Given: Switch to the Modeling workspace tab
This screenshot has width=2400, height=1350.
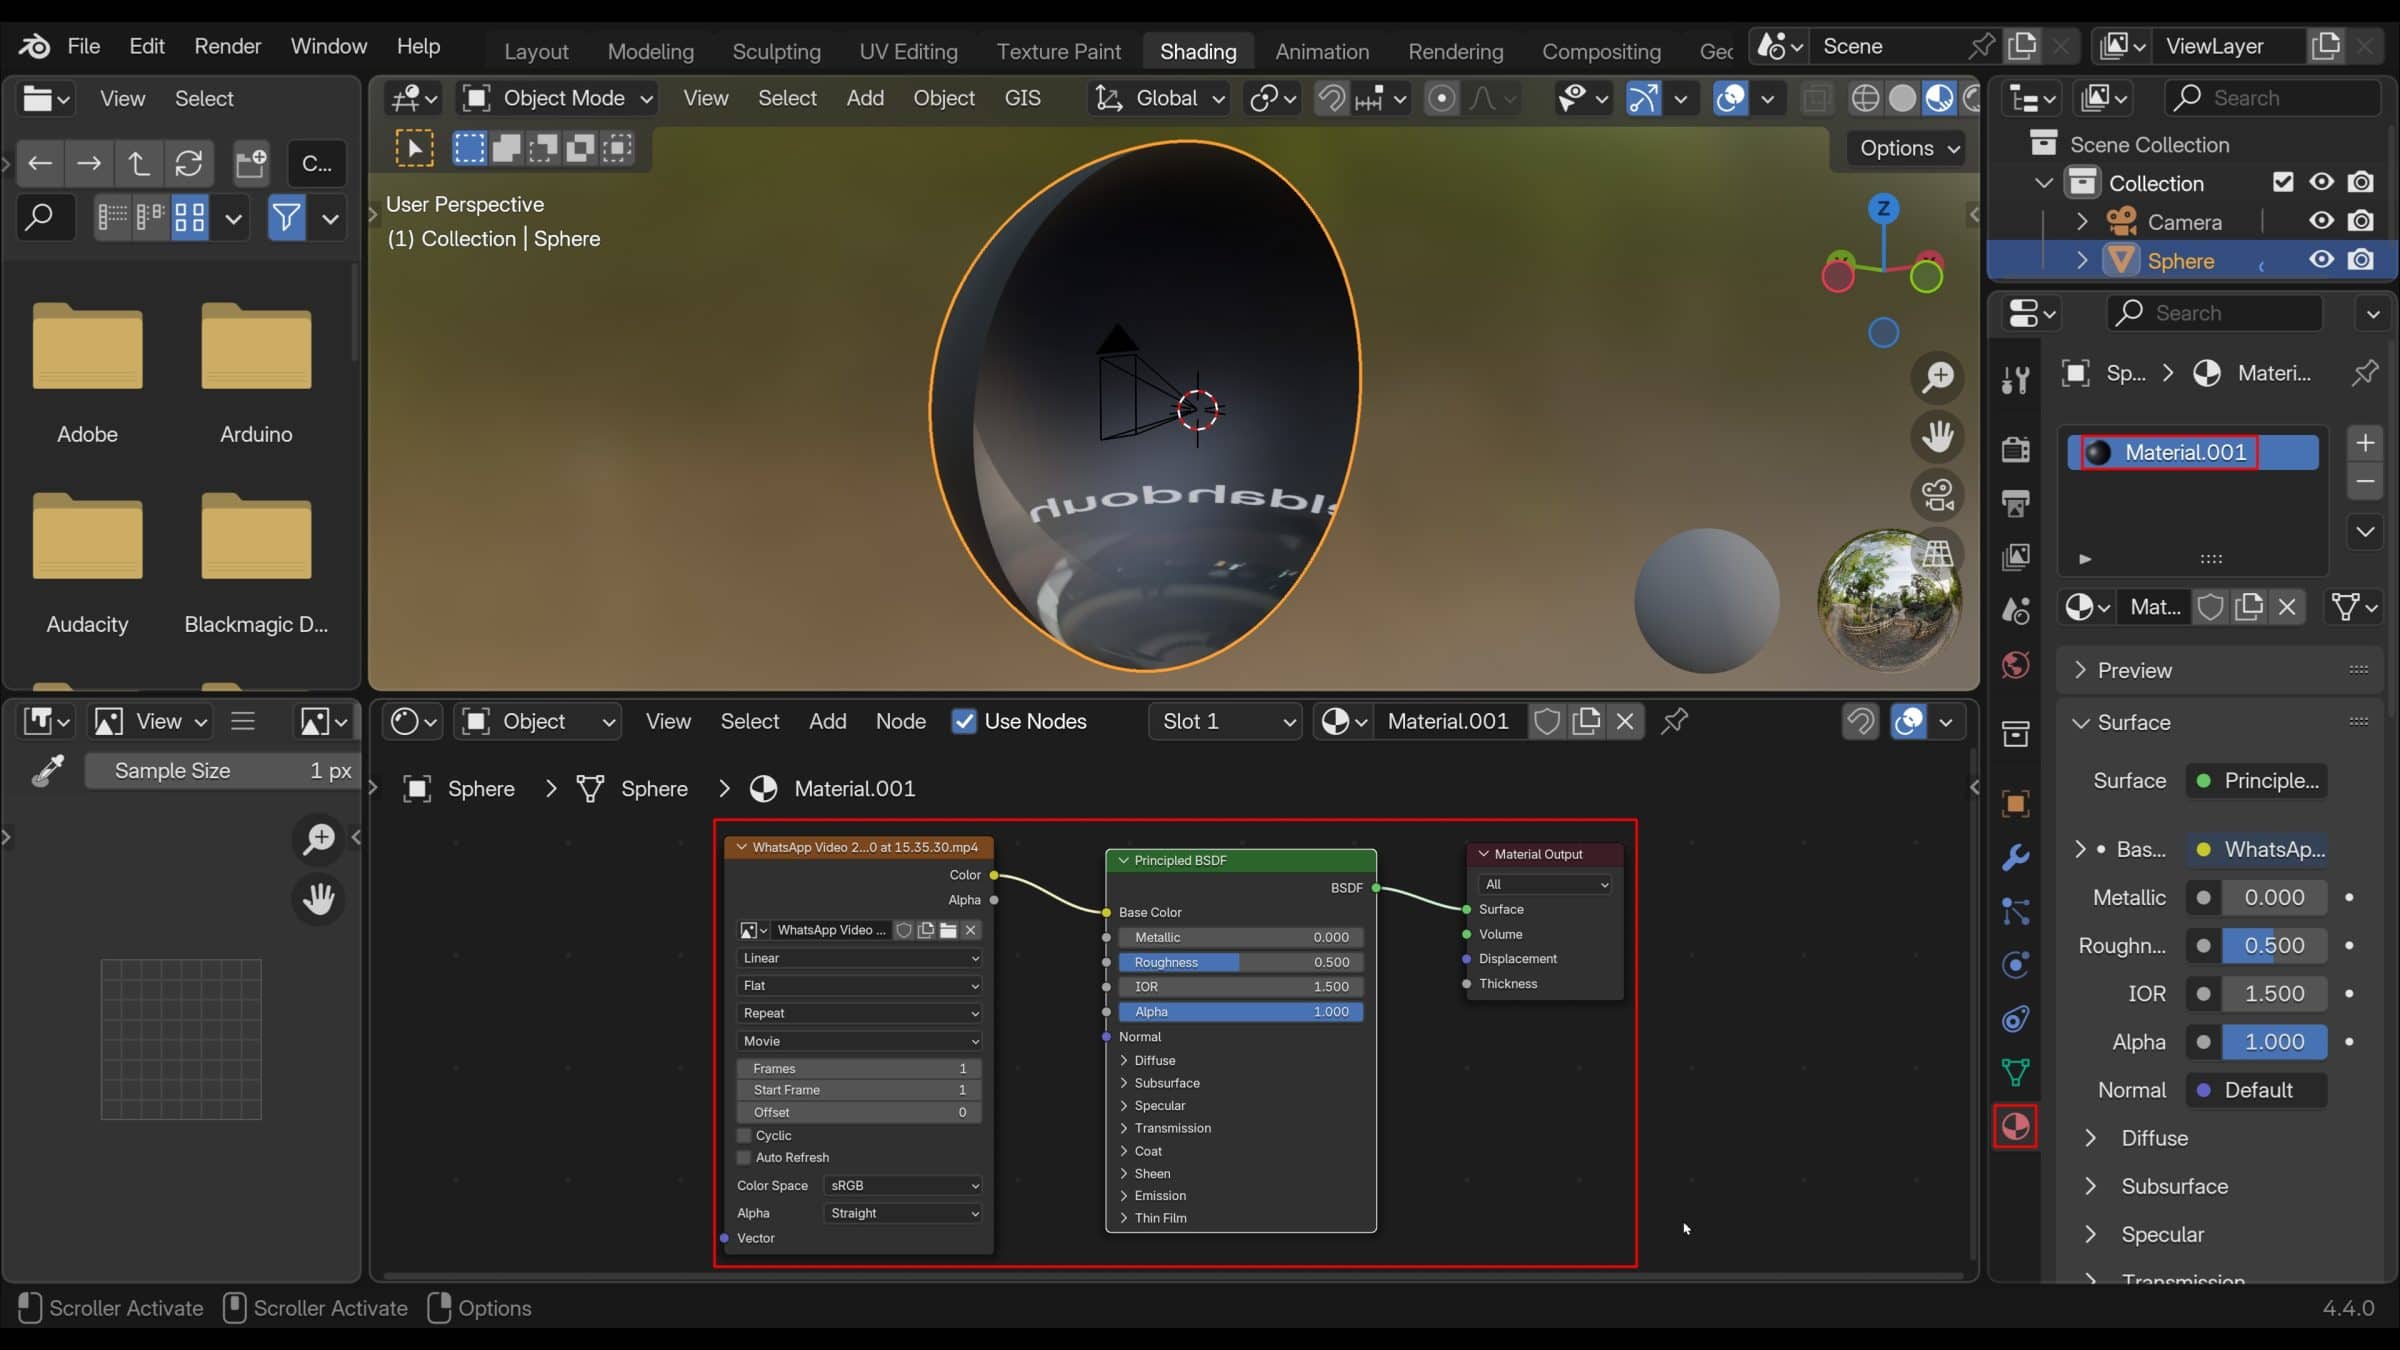Looking at the screenshot, I should 650,51.
